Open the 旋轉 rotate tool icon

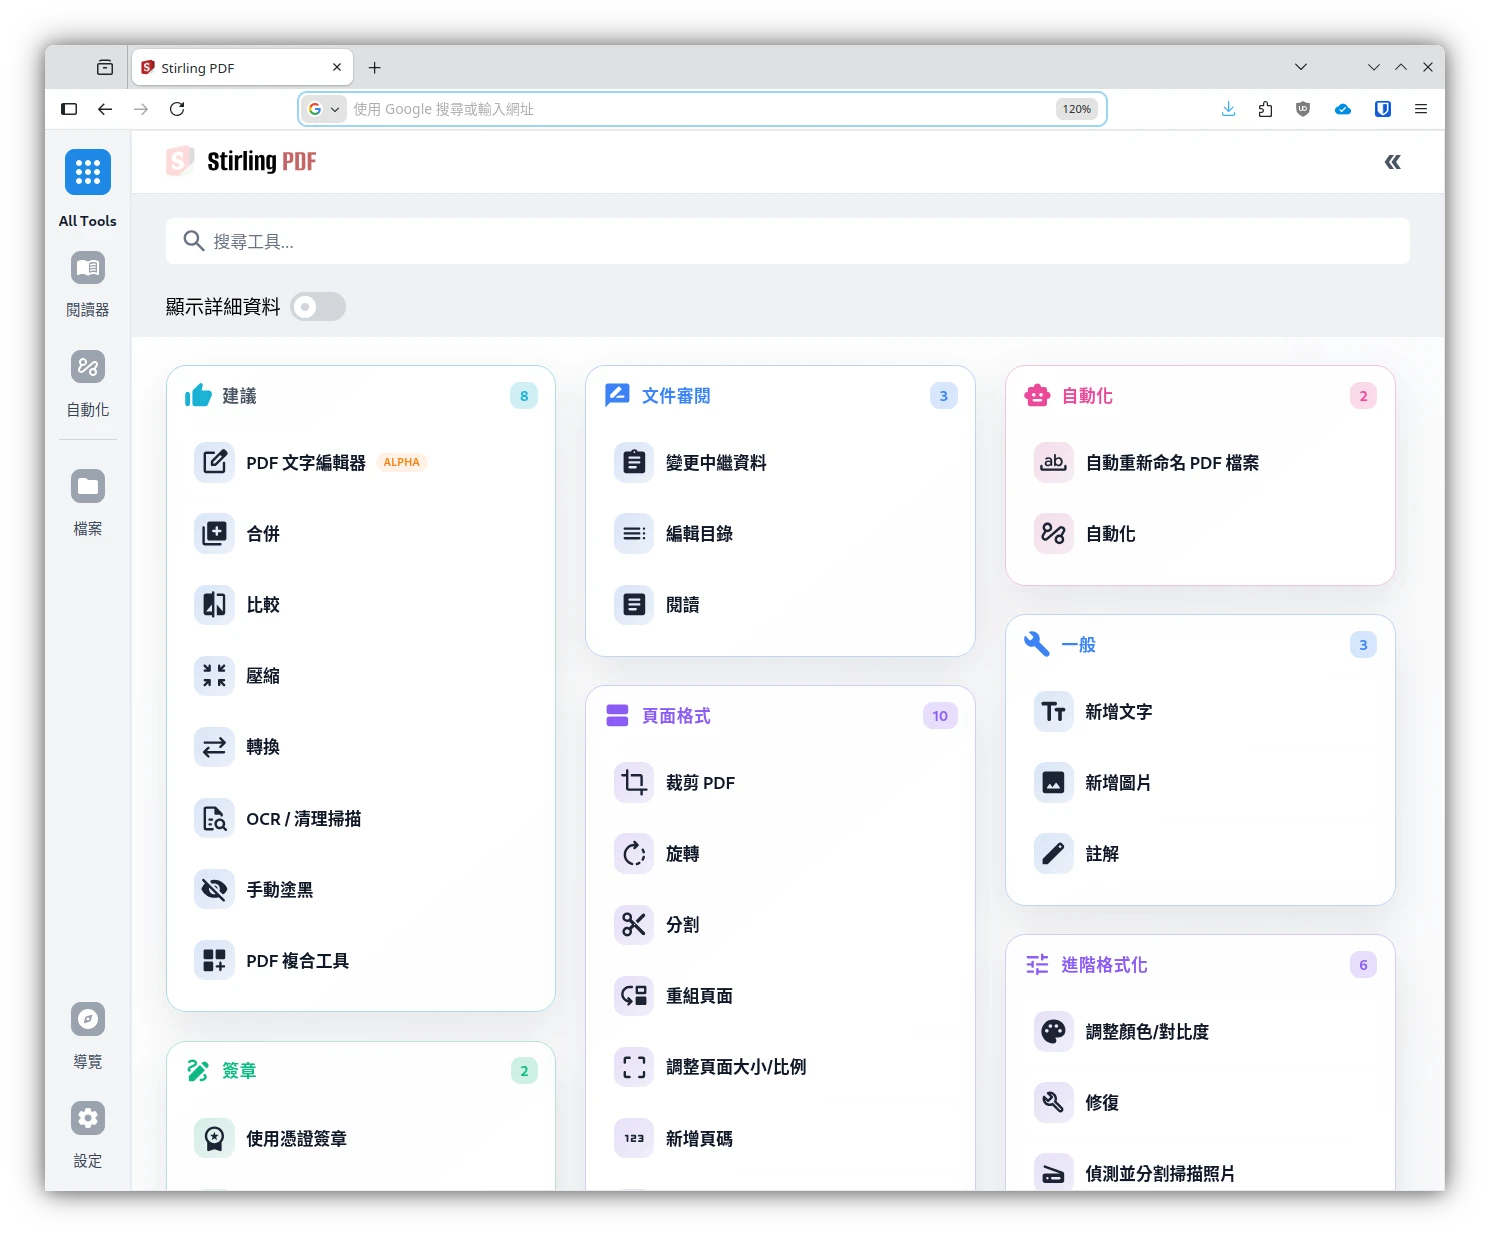coord(634,853)
